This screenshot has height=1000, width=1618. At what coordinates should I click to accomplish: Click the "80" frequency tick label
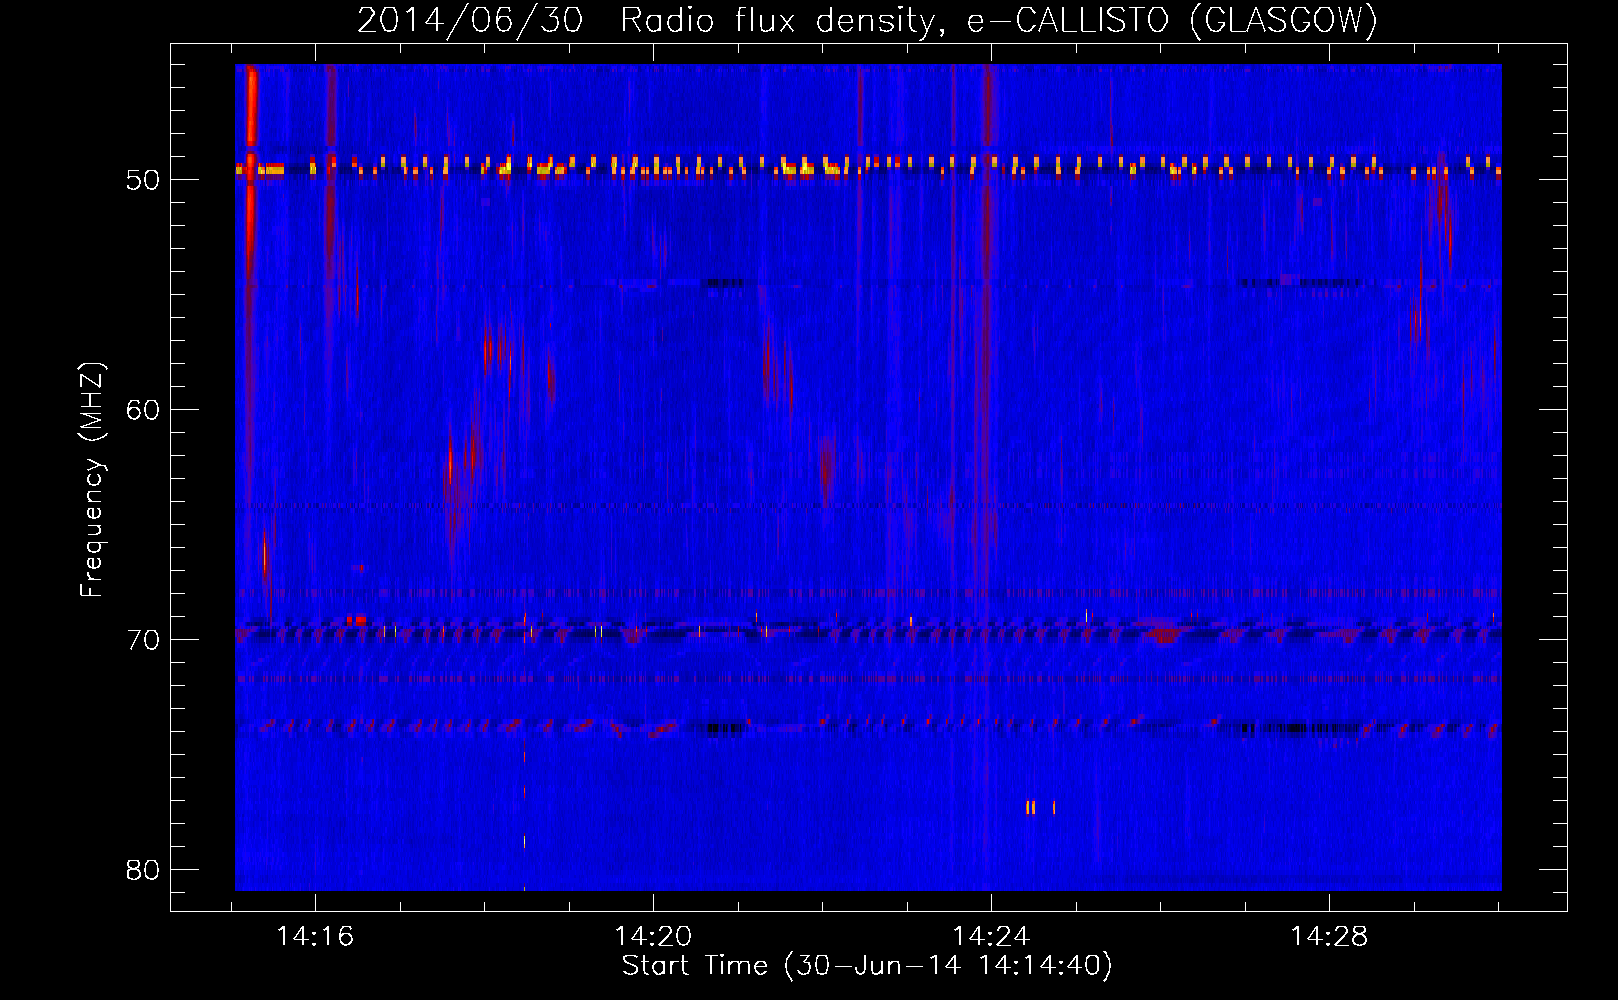pyautogui.click(x=143, y=870)
